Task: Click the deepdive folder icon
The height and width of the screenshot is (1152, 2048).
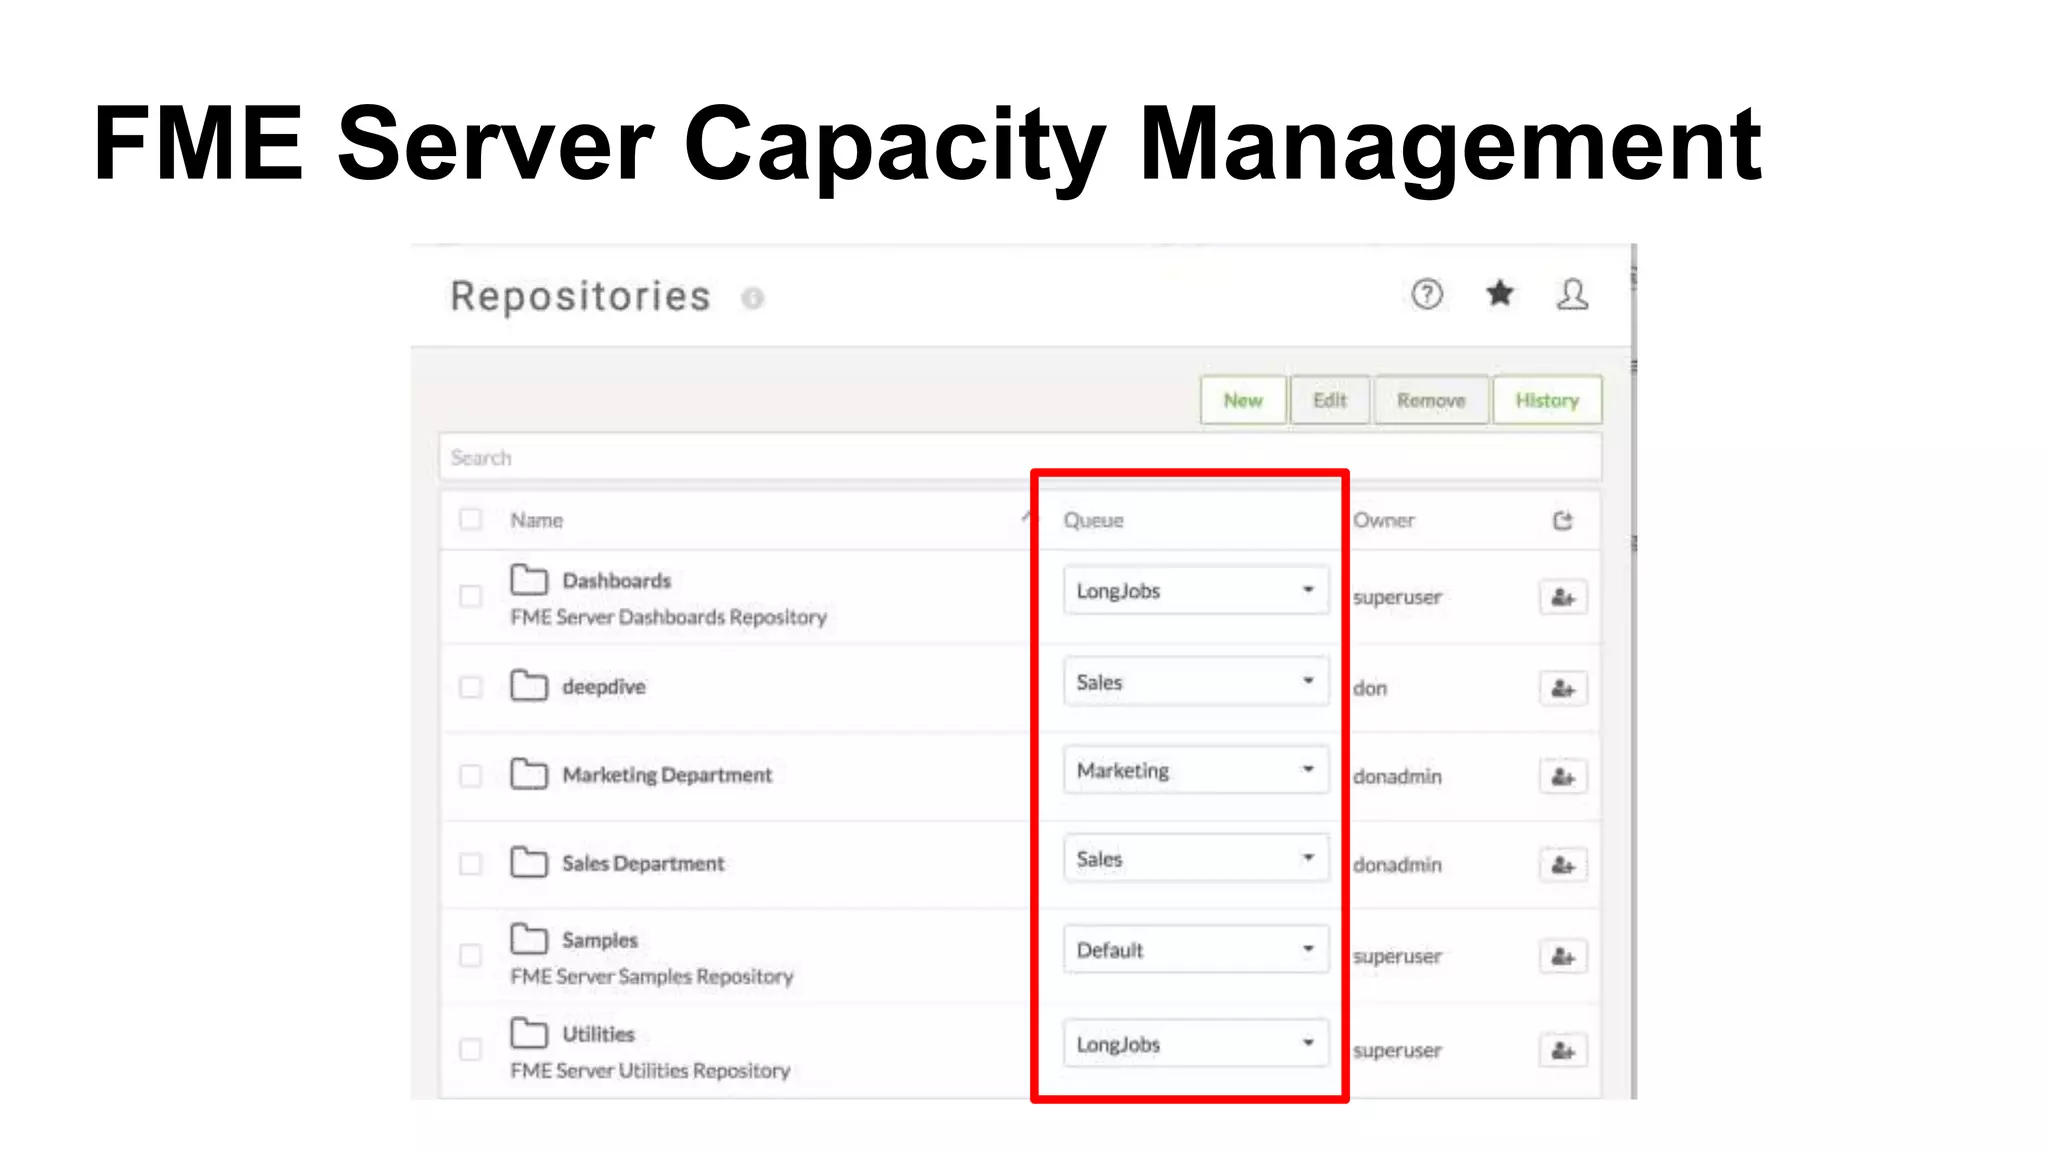Action: [x=529, y=685]
